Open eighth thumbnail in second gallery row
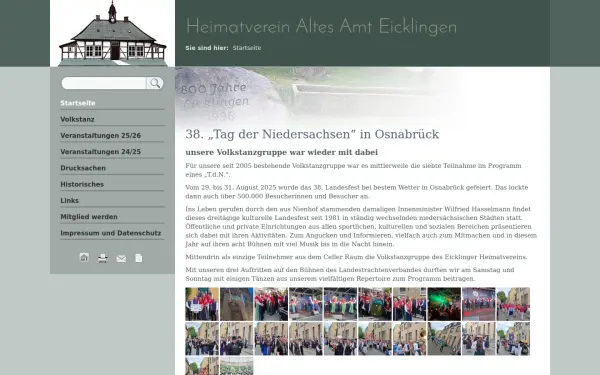The height and width of the screenshot is (375, 600). [x=444, y=339]
